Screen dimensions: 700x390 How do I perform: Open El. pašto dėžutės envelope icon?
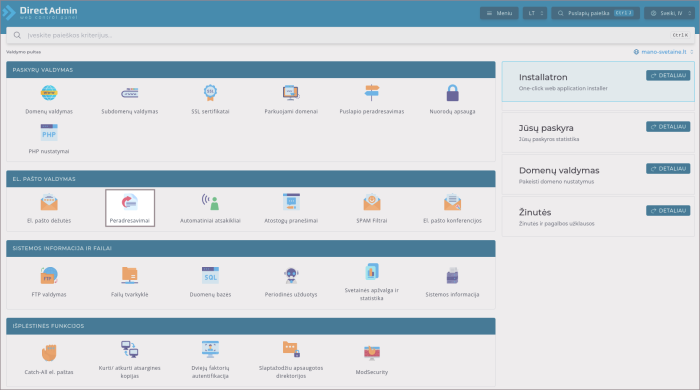49,202
